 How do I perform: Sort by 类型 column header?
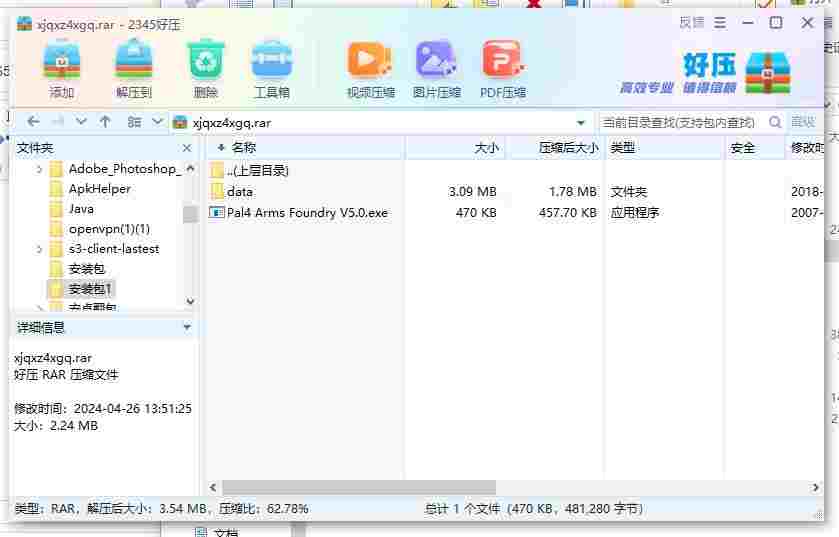tap(665, 148)
